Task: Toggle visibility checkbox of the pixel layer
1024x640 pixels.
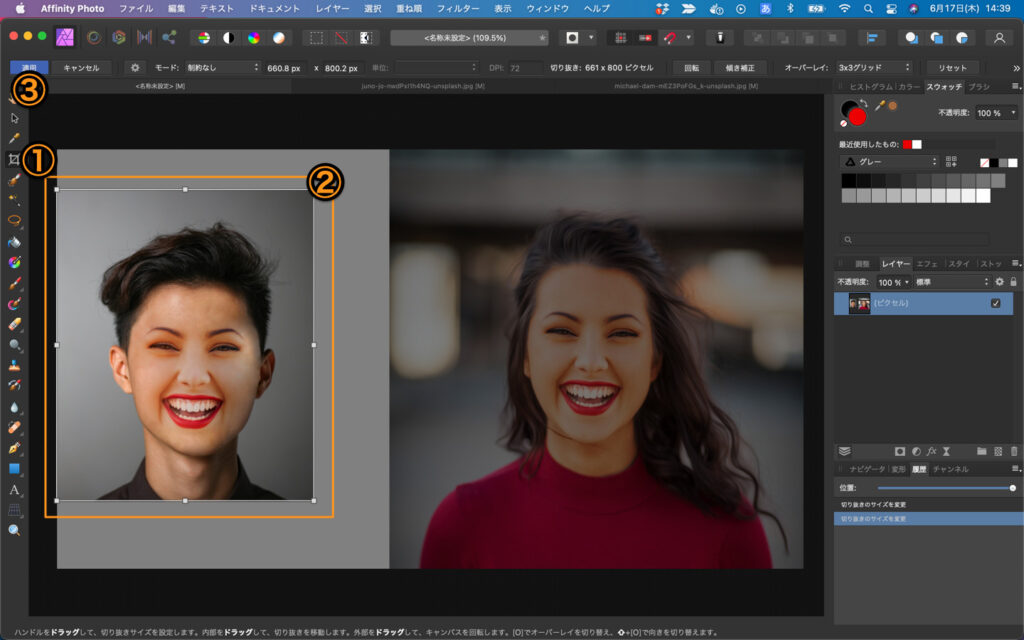Action: pos(995,303)
